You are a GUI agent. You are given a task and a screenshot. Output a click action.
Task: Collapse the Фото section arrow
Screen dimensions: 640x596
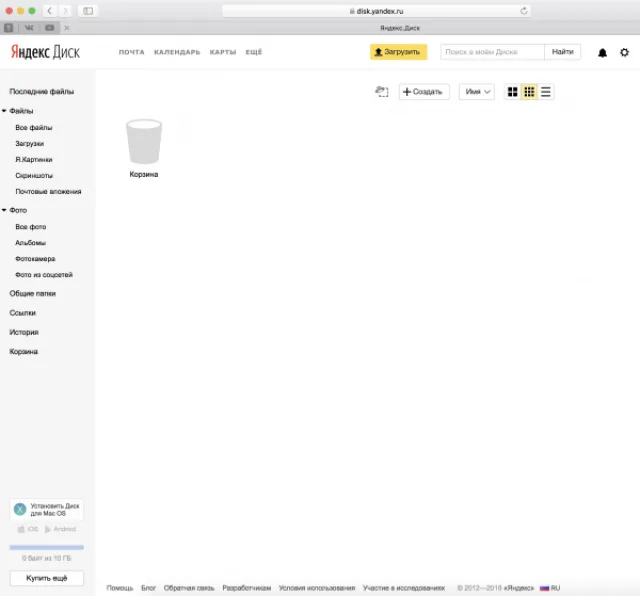[x=4, y=210]
